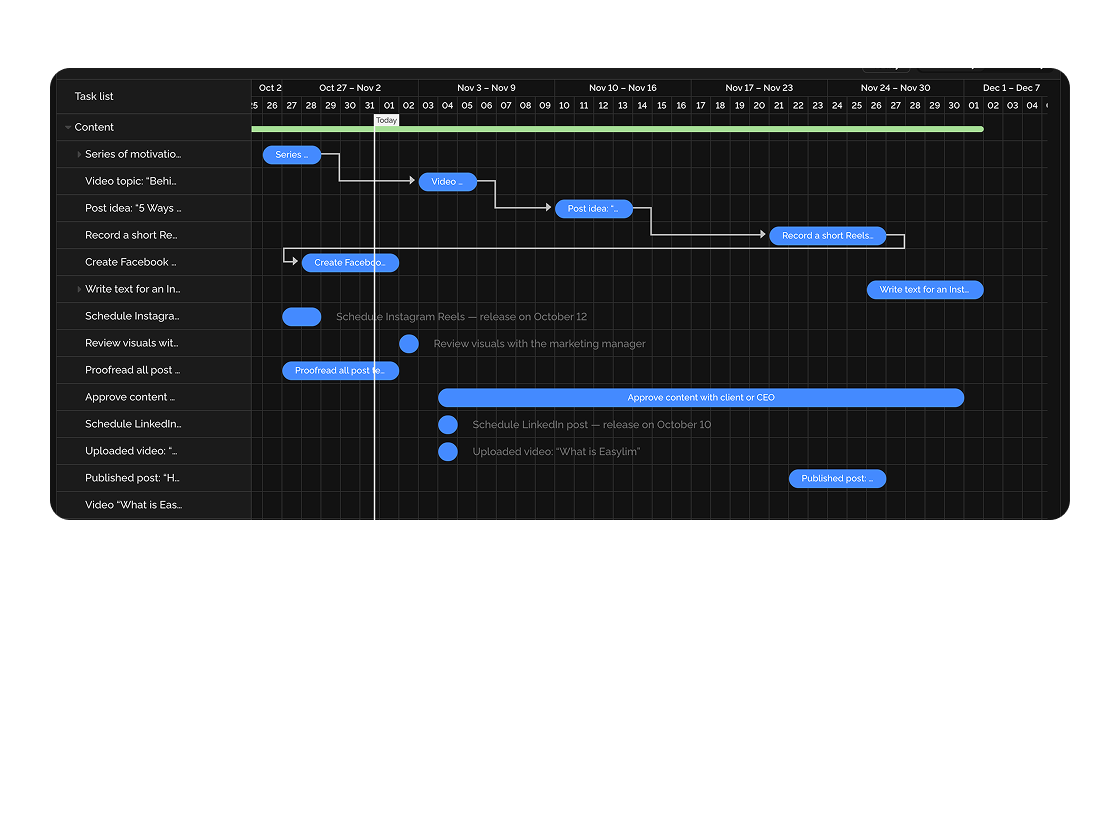
Task: Select the "Series ..." task bar
Action: 291,154
